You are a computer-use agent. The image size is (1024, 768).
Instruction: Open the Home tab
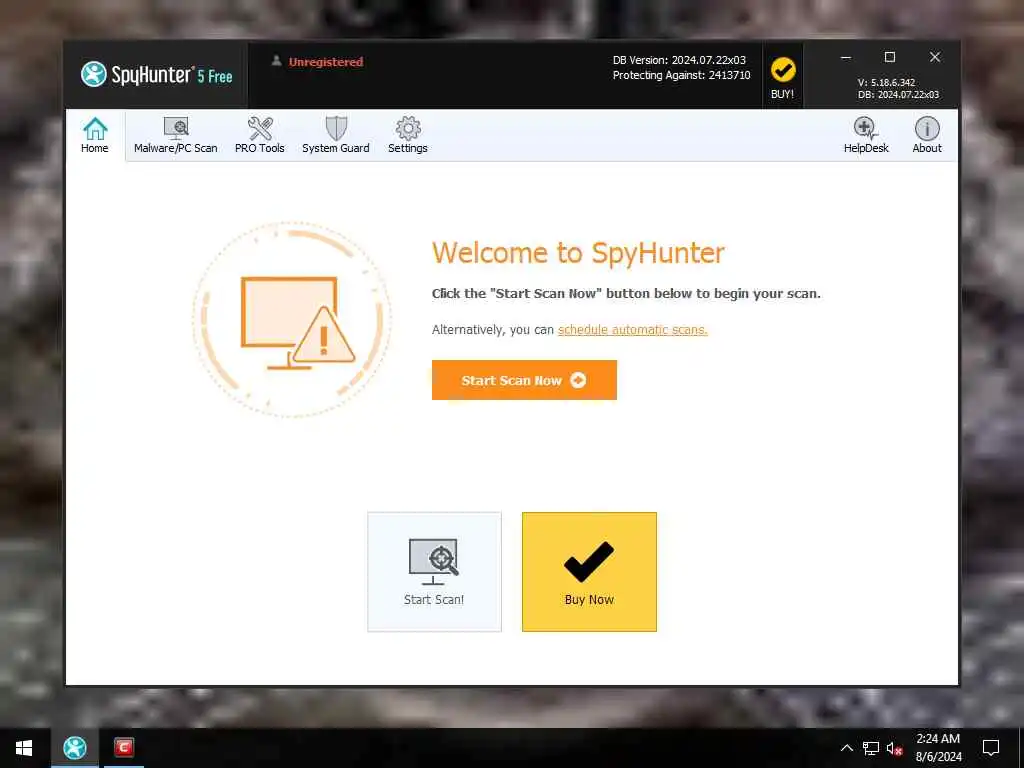pos(95,135)
